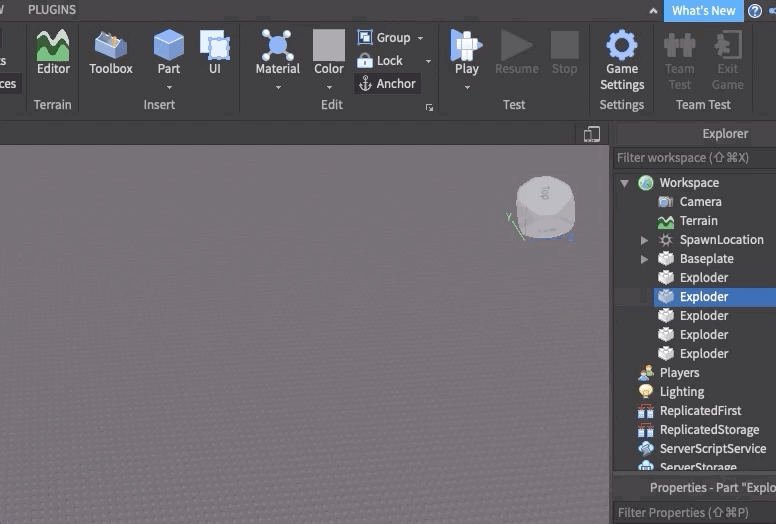Click the Stop test button

[x=565, y=52]
